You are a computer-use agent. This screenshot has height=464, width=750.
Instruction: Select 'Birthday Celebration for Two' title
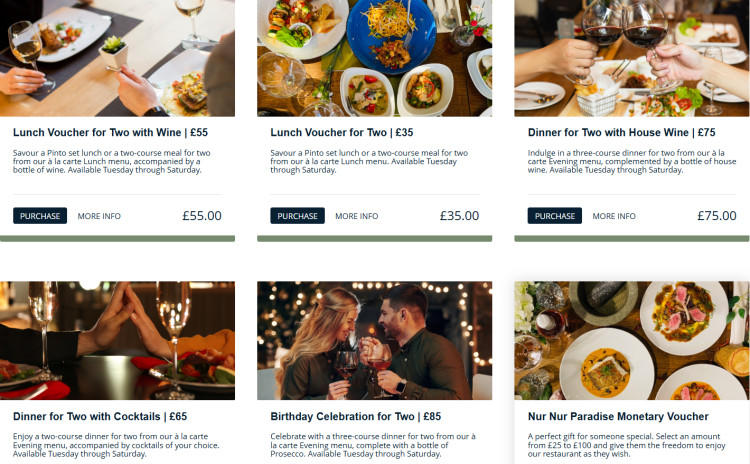(355, 417)
